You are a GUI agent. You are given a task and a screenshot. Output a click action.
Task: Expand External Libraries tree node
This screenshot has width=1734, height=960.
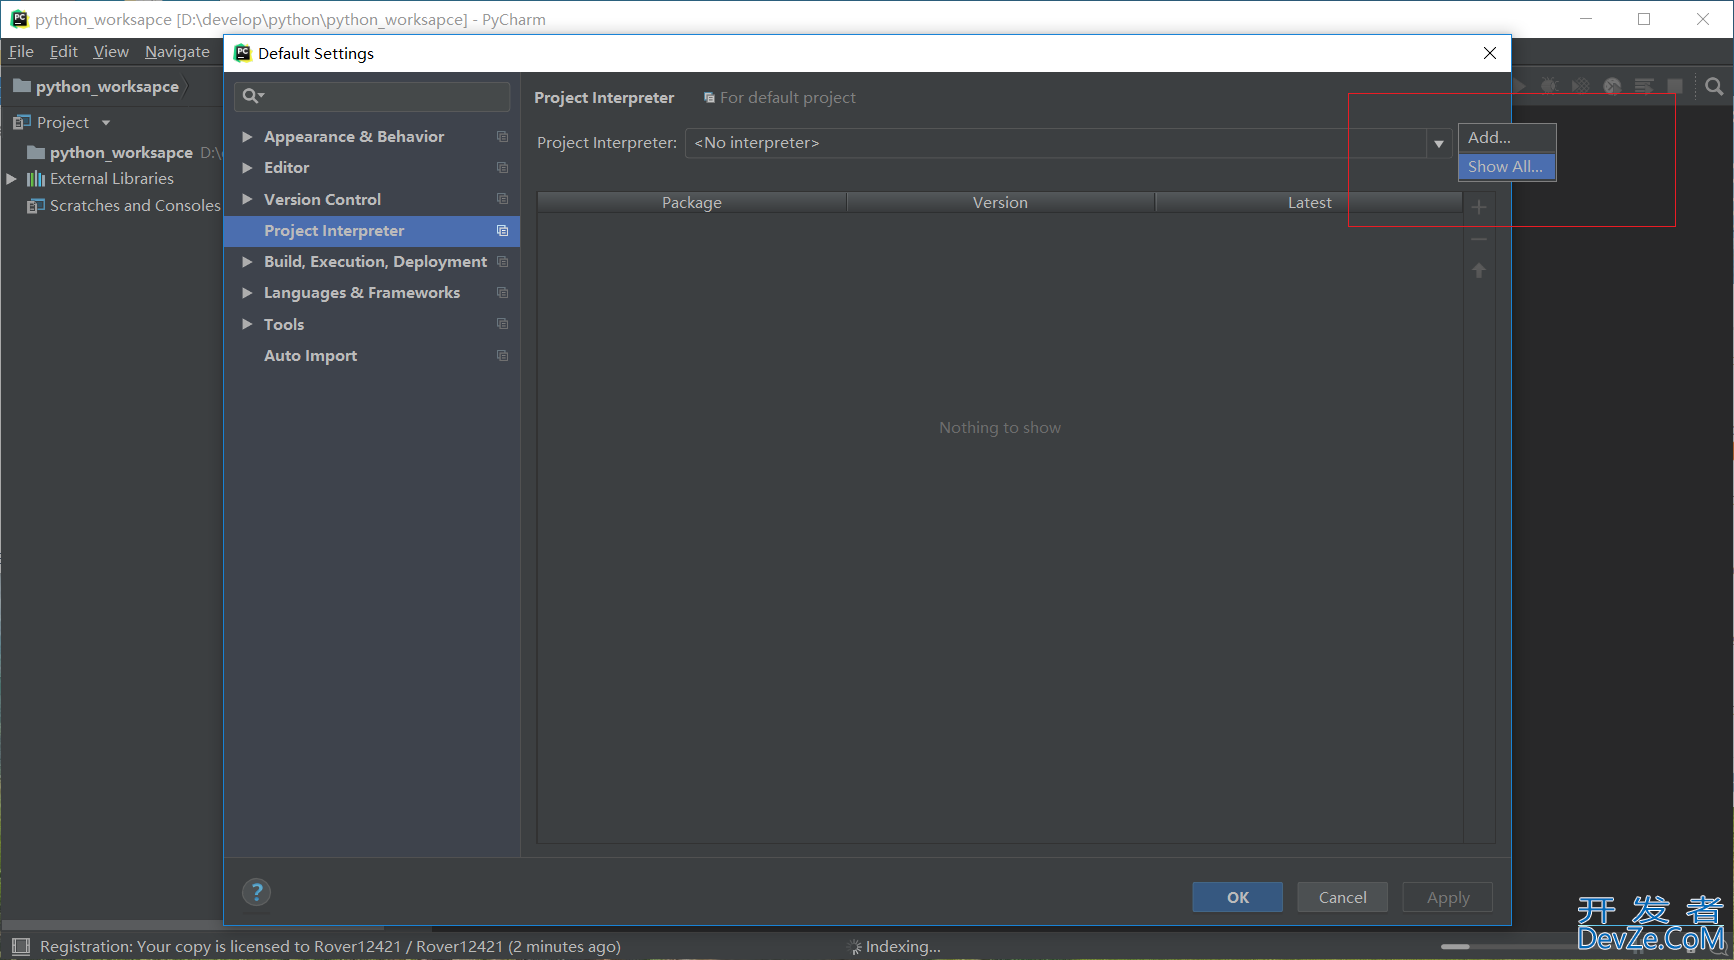pyautogui.click(x=12, y=179)
